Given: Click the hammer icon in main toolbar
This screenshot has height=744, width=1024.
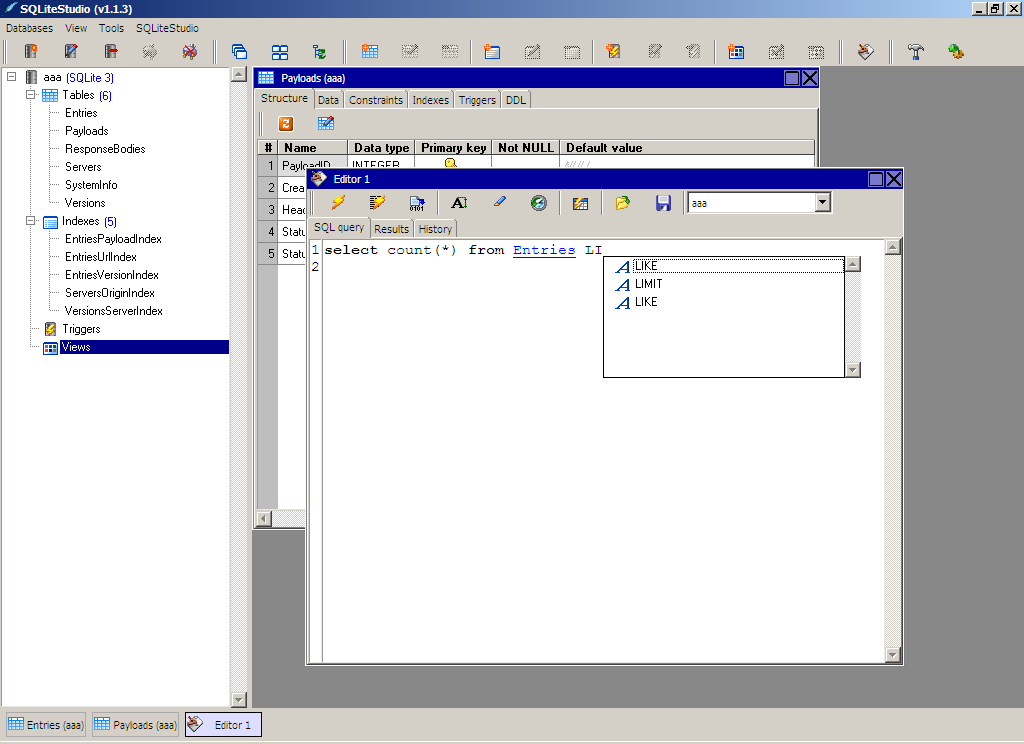Looking at the screenshot, I should point(915,51).
